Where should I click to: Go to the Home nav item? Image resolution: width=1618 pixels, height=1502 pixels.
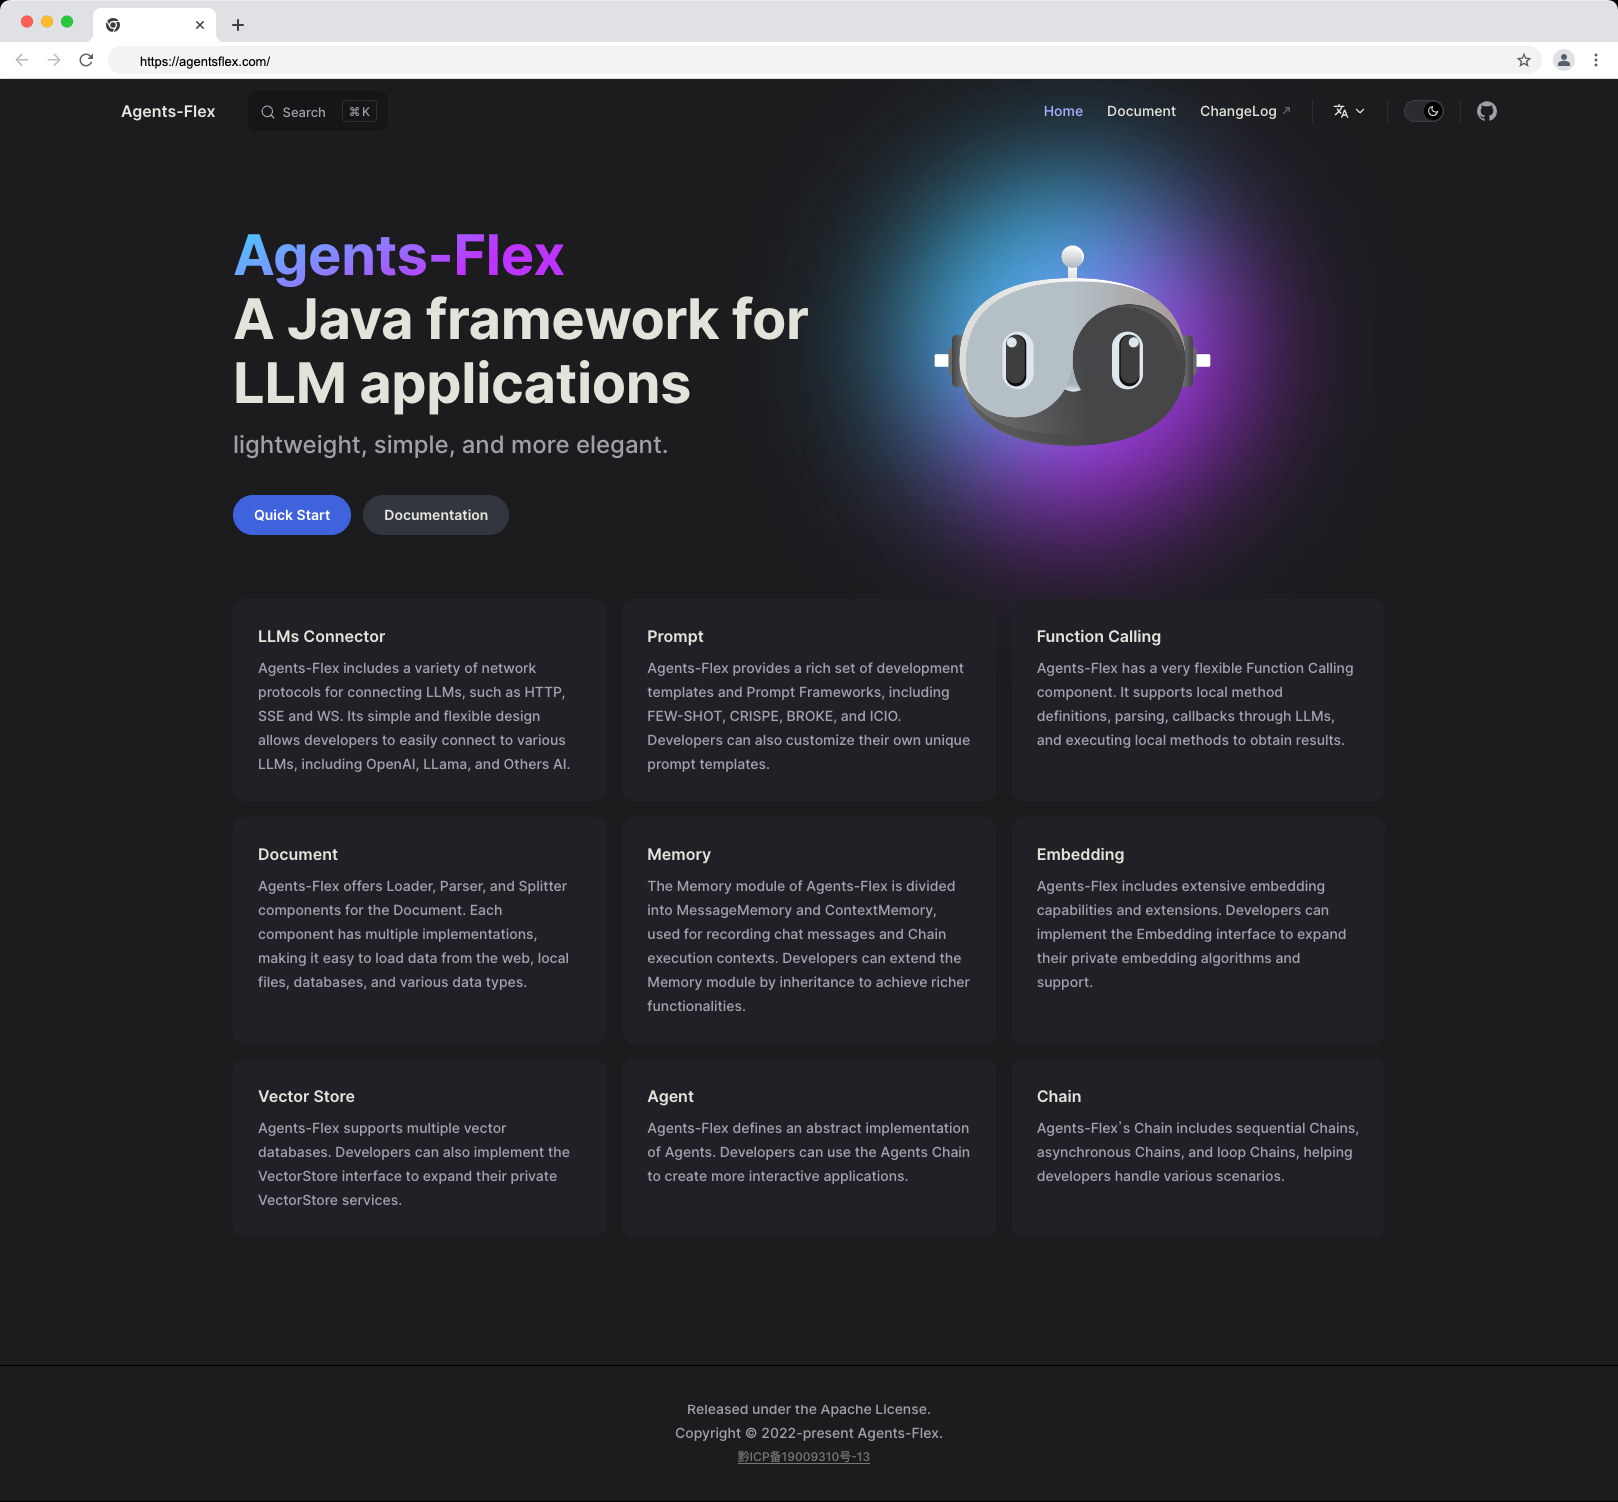coord(1063,111)
